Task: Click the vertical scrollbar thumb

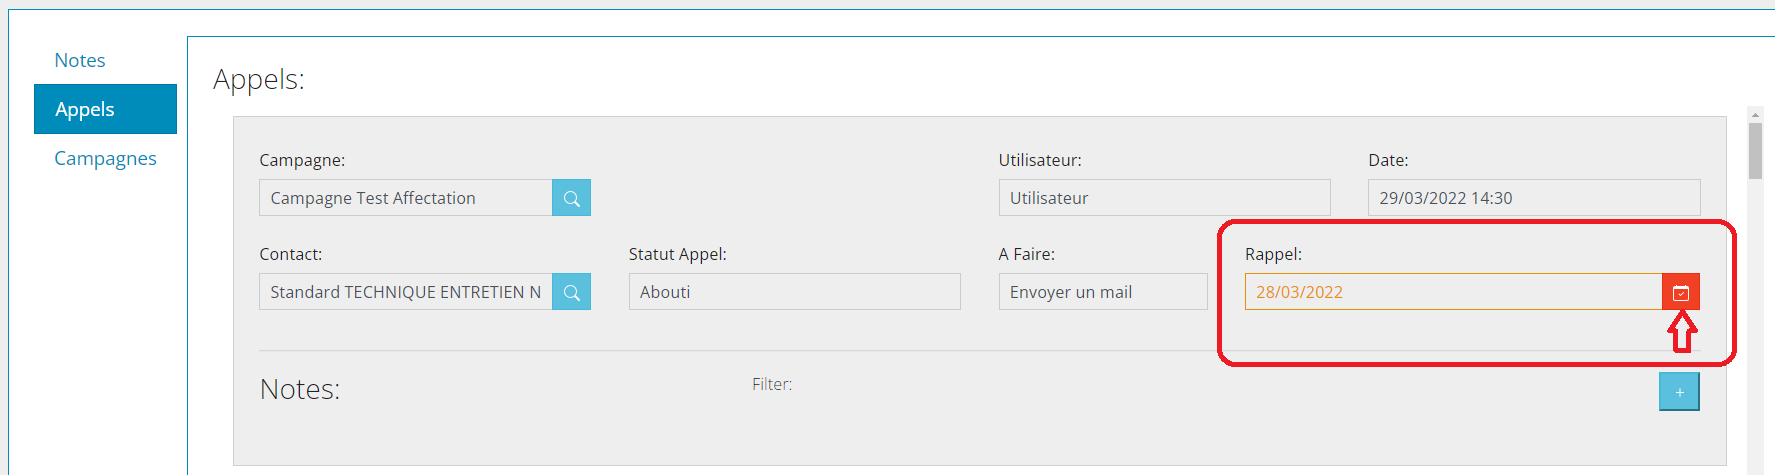Action: coord(1755,151)
